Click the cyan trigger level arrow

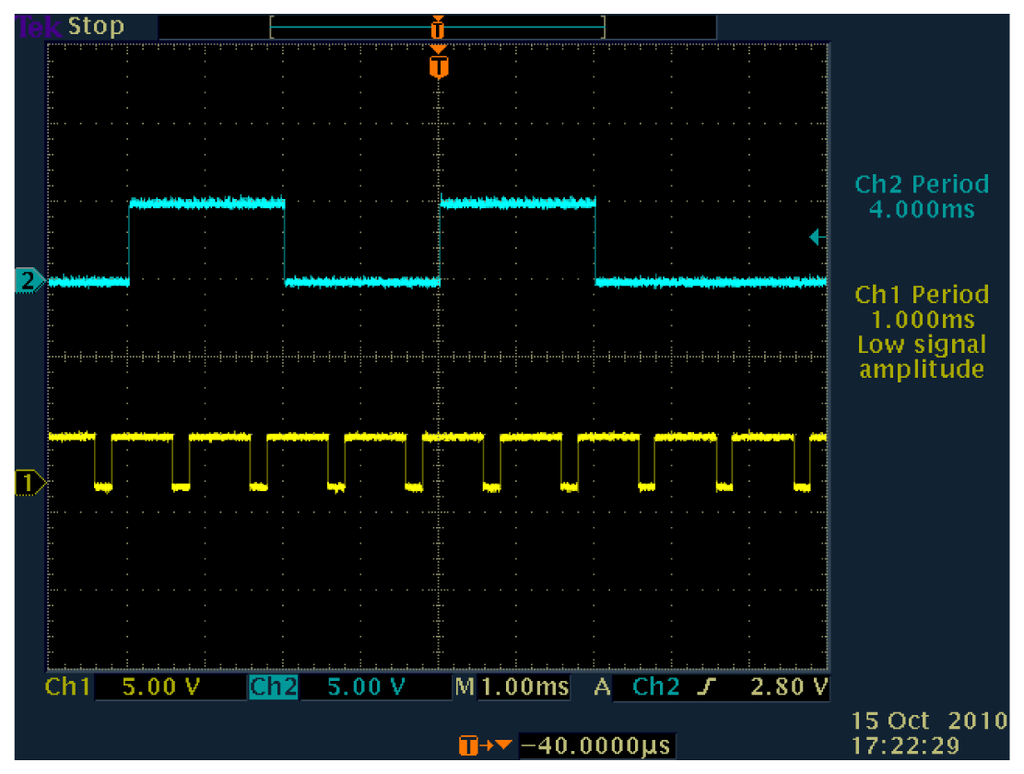coord(815,237)
